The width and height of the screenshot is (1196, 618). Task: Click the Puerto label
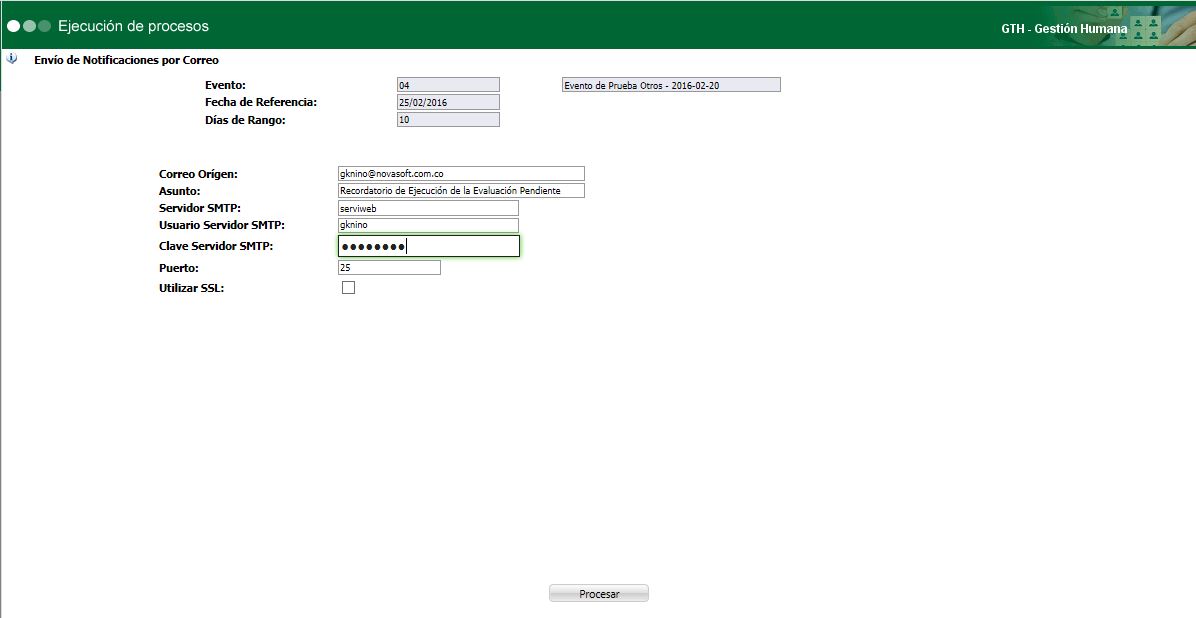tap(178, 269)
